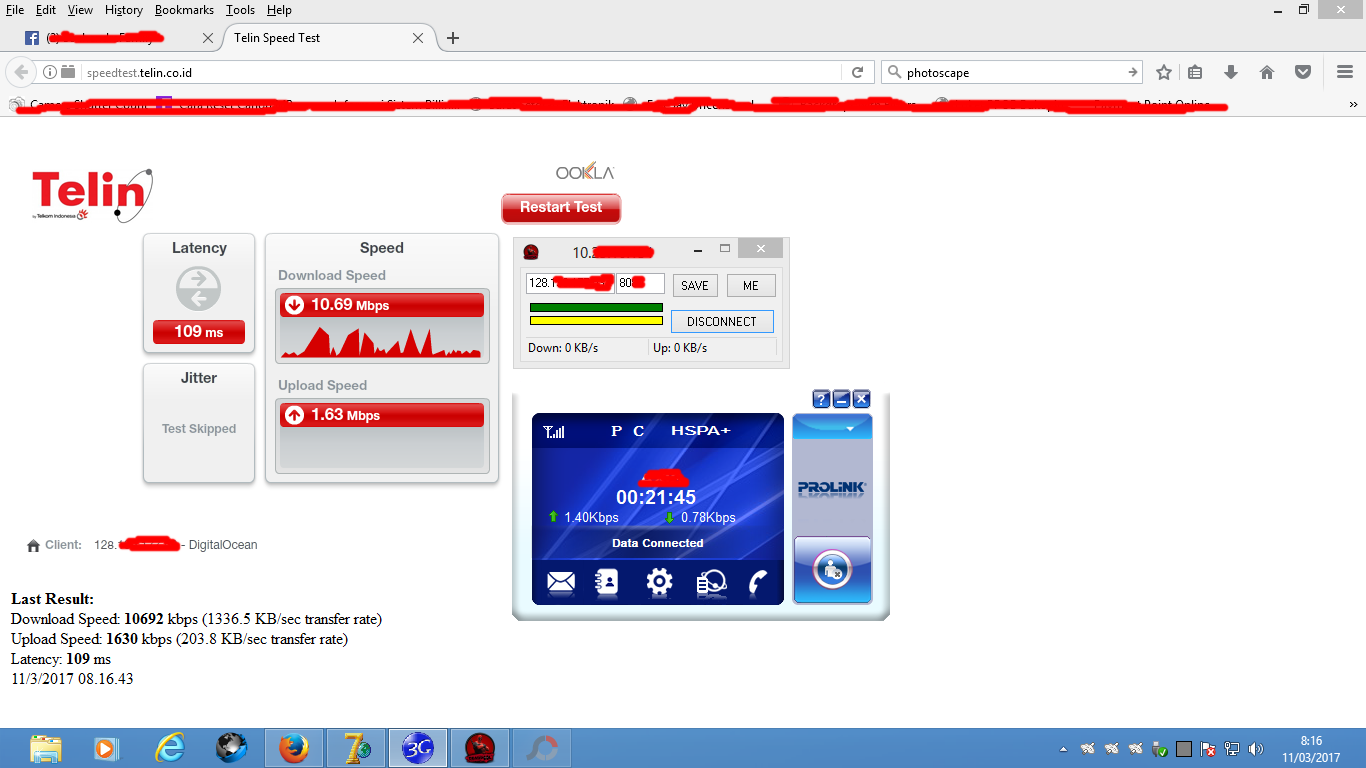Click the SAVE button in proxy tool
The height and width of the screenshot is (768, 1366).
tap(695, 285)
